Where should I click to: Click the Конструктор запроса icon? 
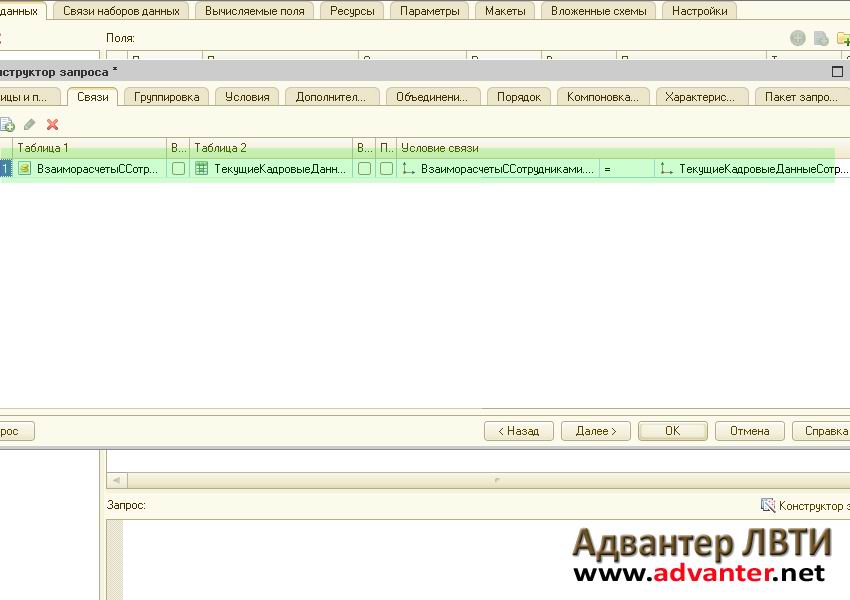click(x=768, y=505)
